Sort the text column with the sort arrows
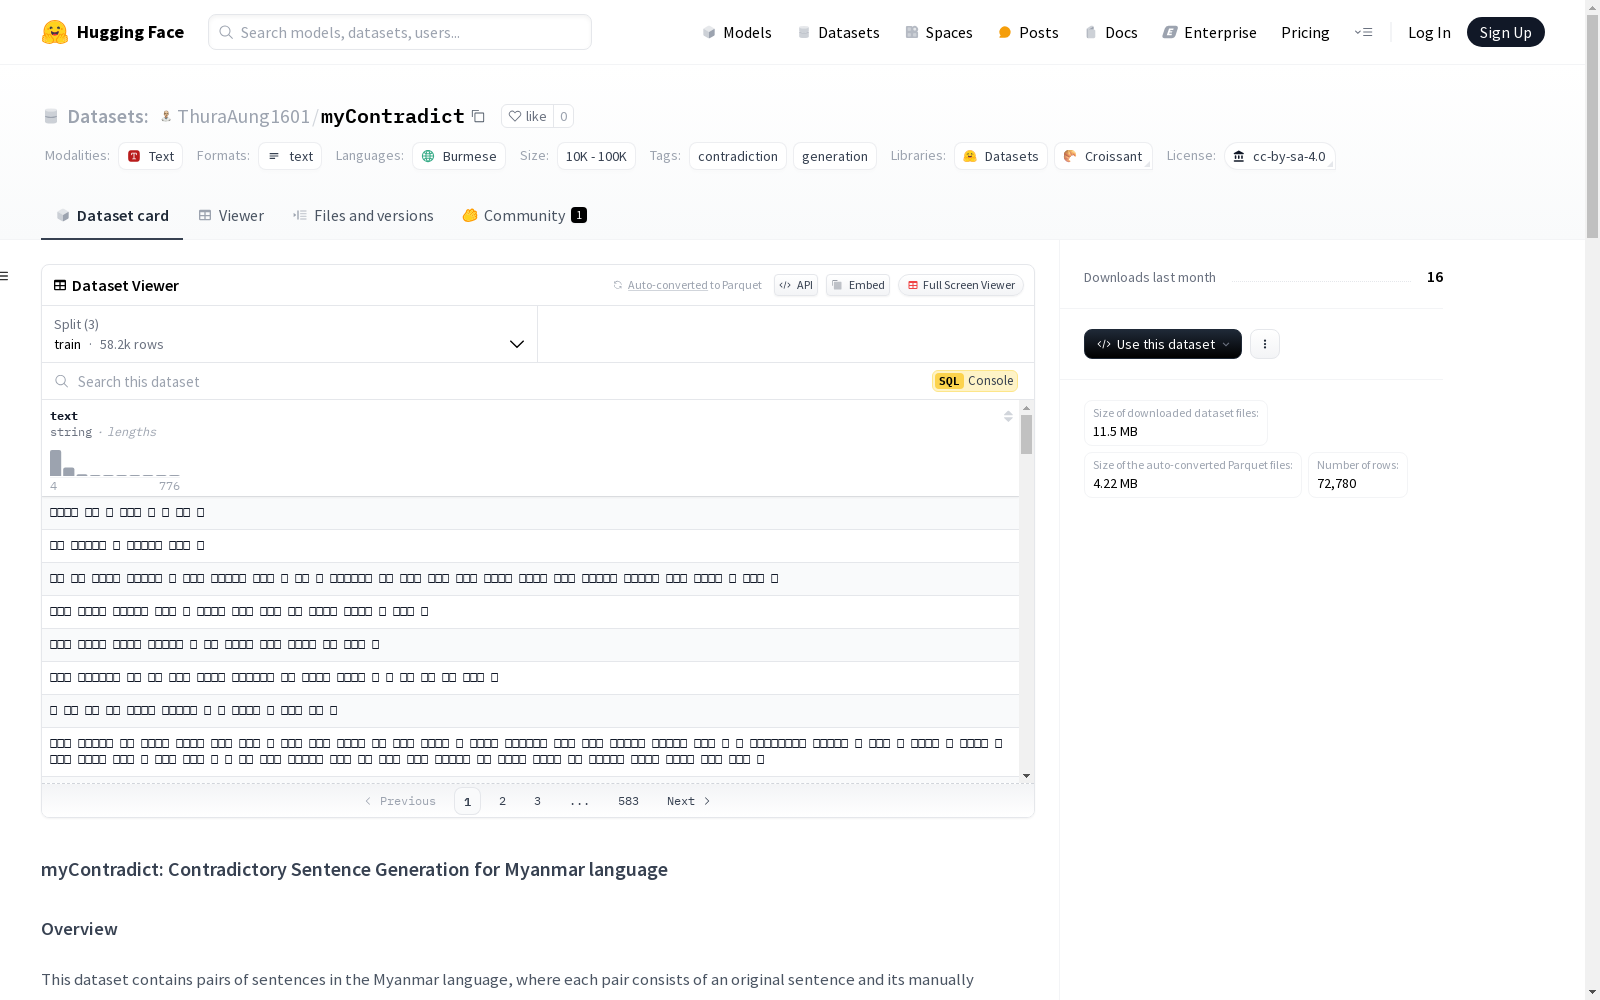 pyautogui.click(x=1008, y=416)
